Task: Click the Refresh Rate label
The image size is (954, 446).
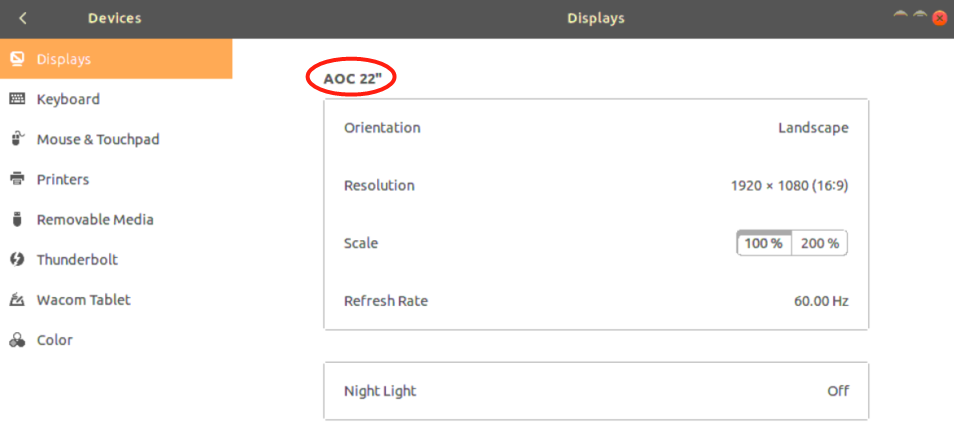Action: click(386, 301)
